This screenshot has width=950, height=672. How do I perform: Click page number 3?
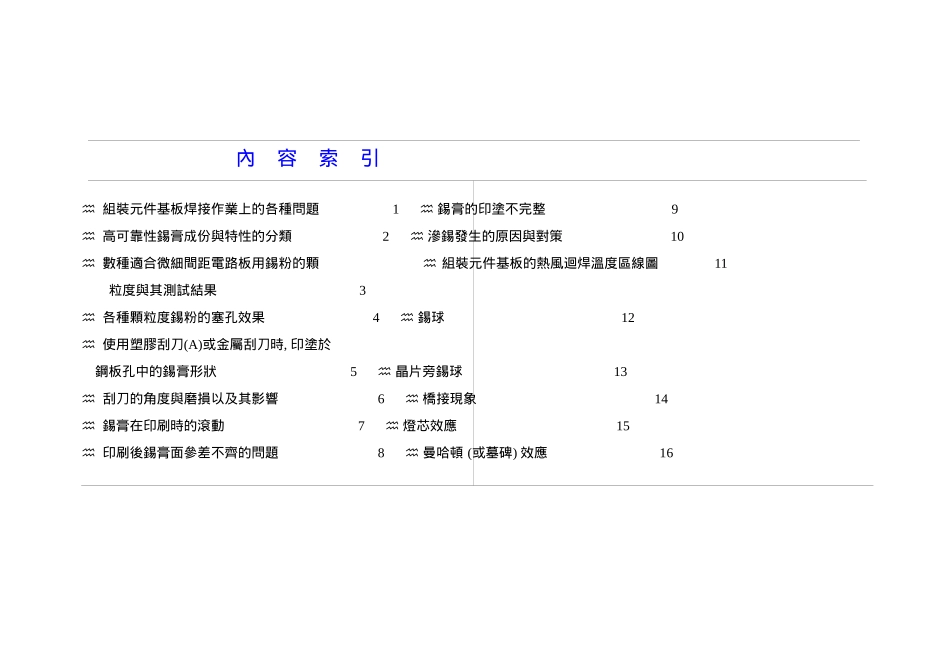point(362,291)
